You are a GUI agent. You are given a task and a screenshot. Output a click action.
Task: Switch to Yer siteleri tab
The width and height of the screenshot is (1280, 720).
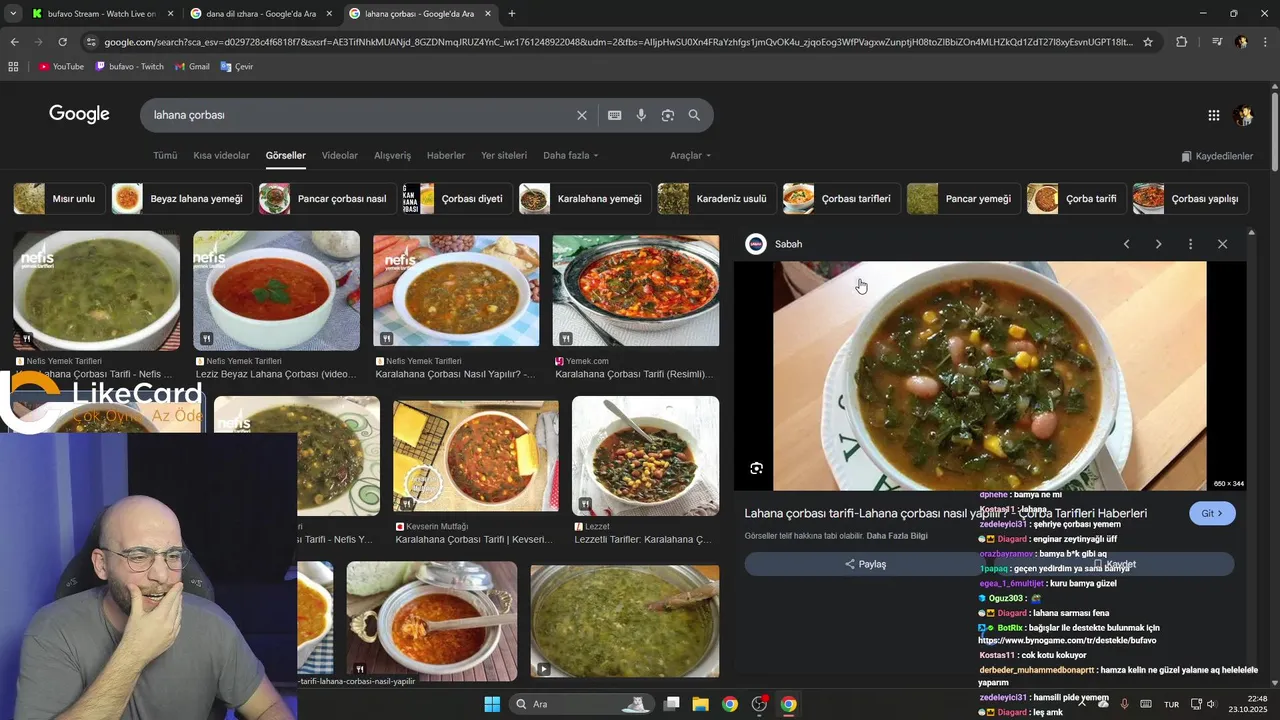click(504, 156)
